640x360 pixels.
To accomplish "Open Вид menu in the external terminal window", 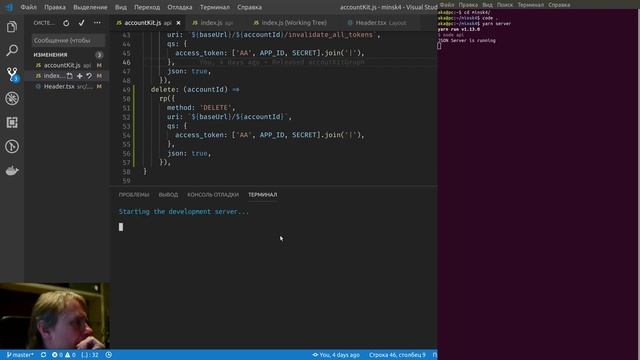I will tap(487, 5).
